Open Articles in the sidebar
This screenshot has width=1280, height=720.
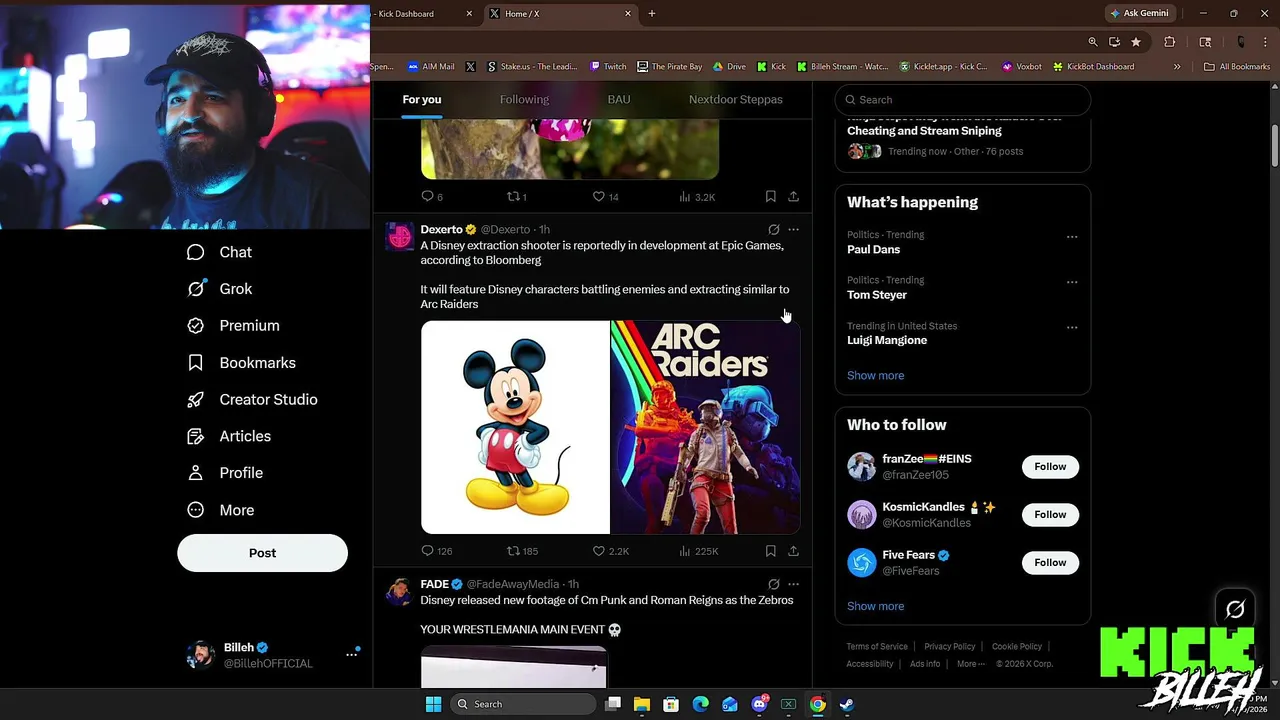click(229, 436)
